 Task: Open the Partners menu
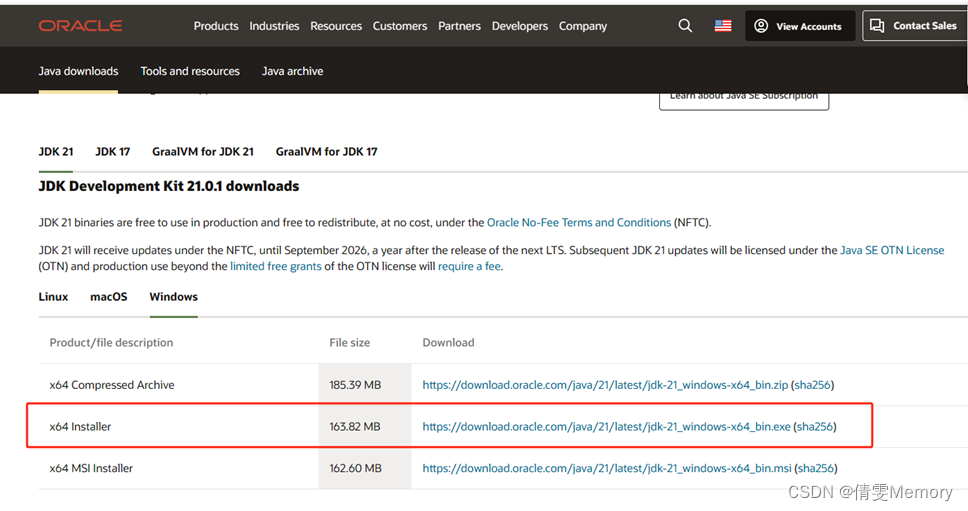pyautogui.click(x=459, y=26)
